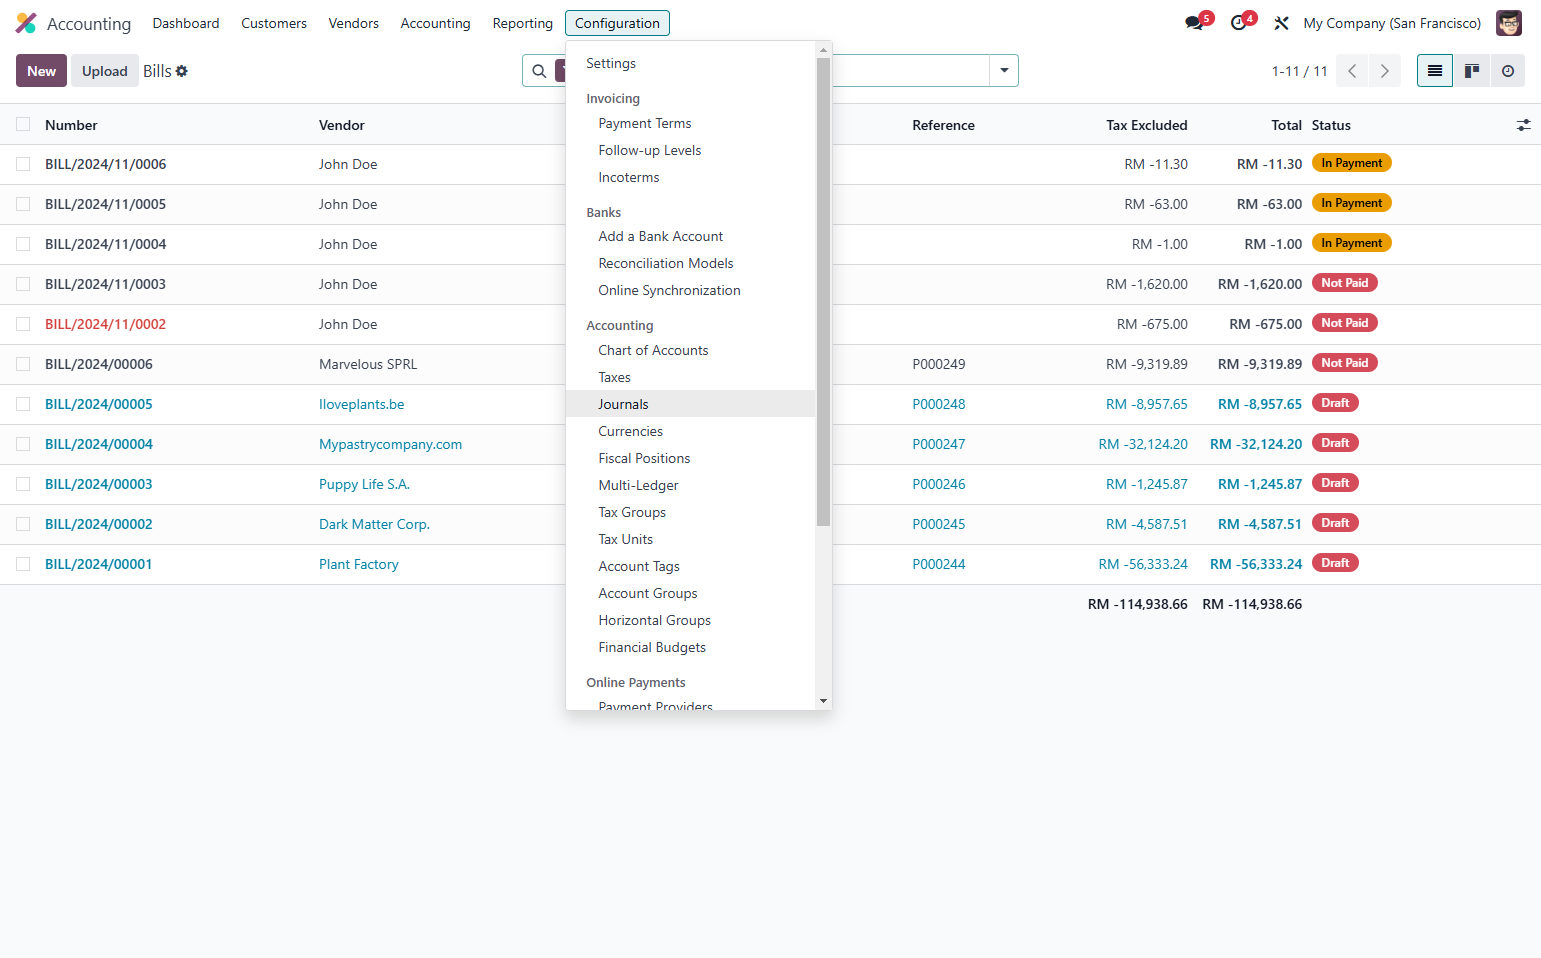Open reference P000249 cell
Screen dimensions: 1541x958
point(938,364)
